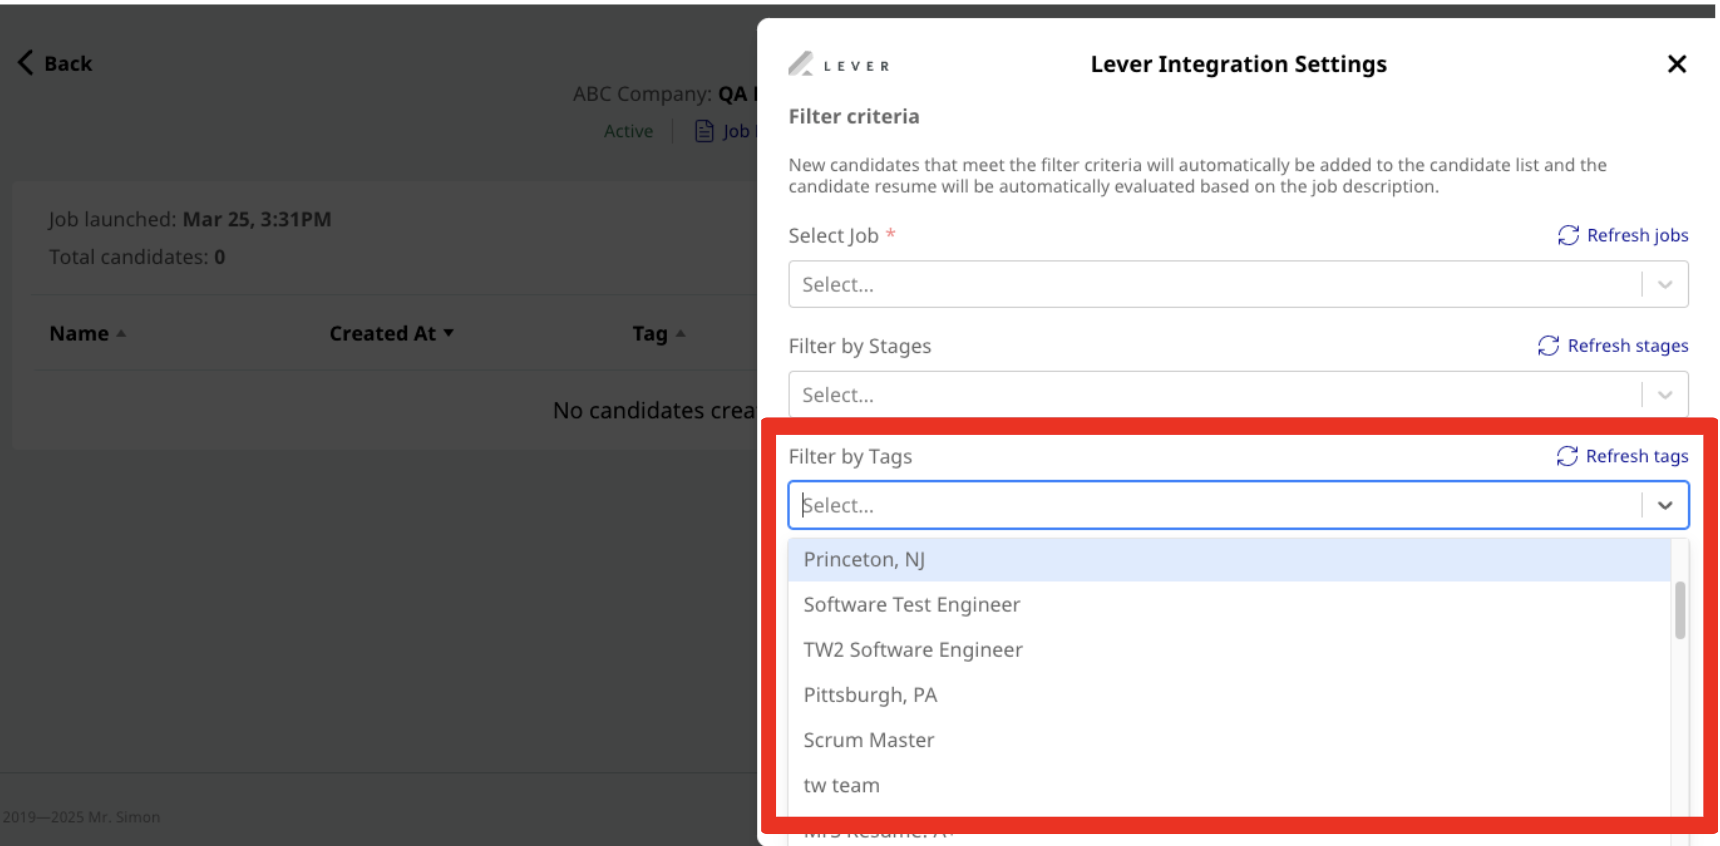This screenshot has width=1720, height=846.
Task: Click the tags dropdown list scrollbar
Action: pyautogui.click(x=1680, y=610)
